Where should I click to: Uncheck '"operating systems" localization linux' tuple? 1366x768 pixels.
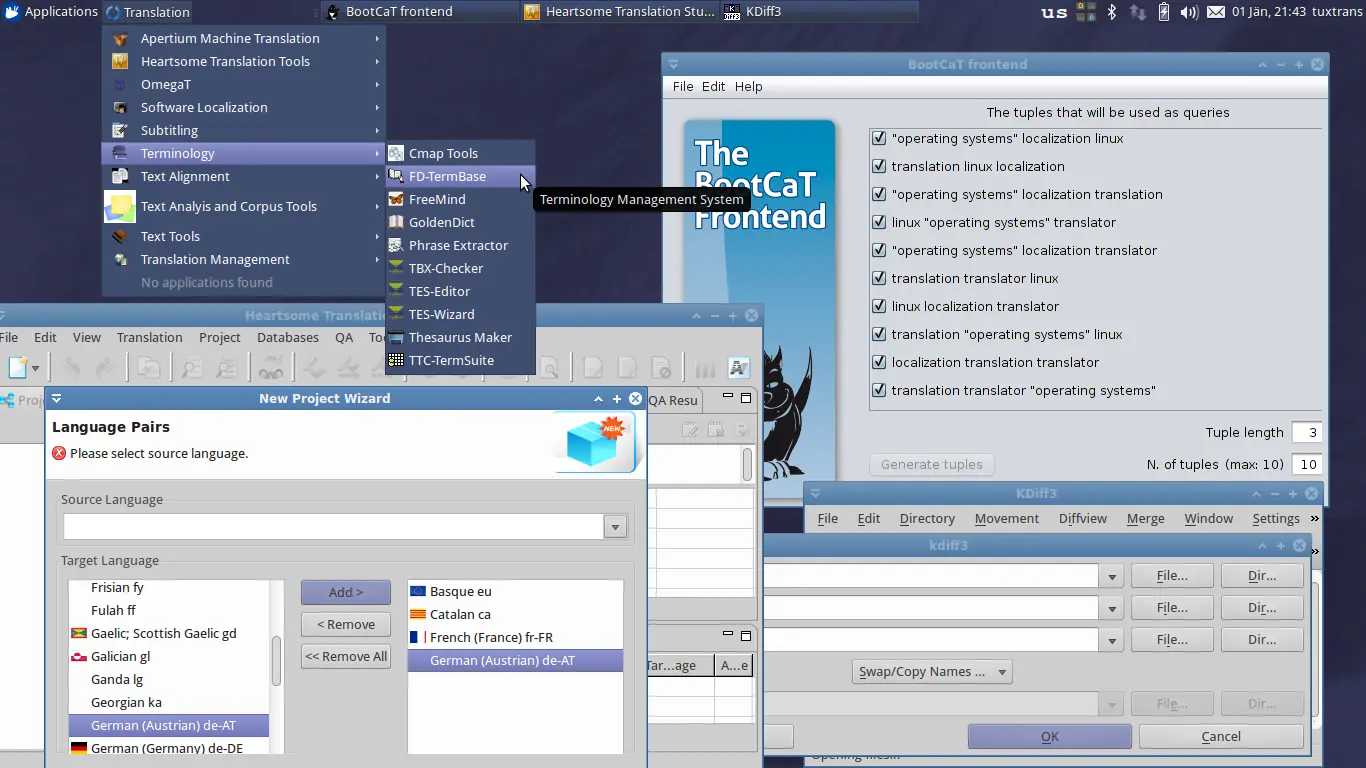pyautogui.click(x=879, y=138)
